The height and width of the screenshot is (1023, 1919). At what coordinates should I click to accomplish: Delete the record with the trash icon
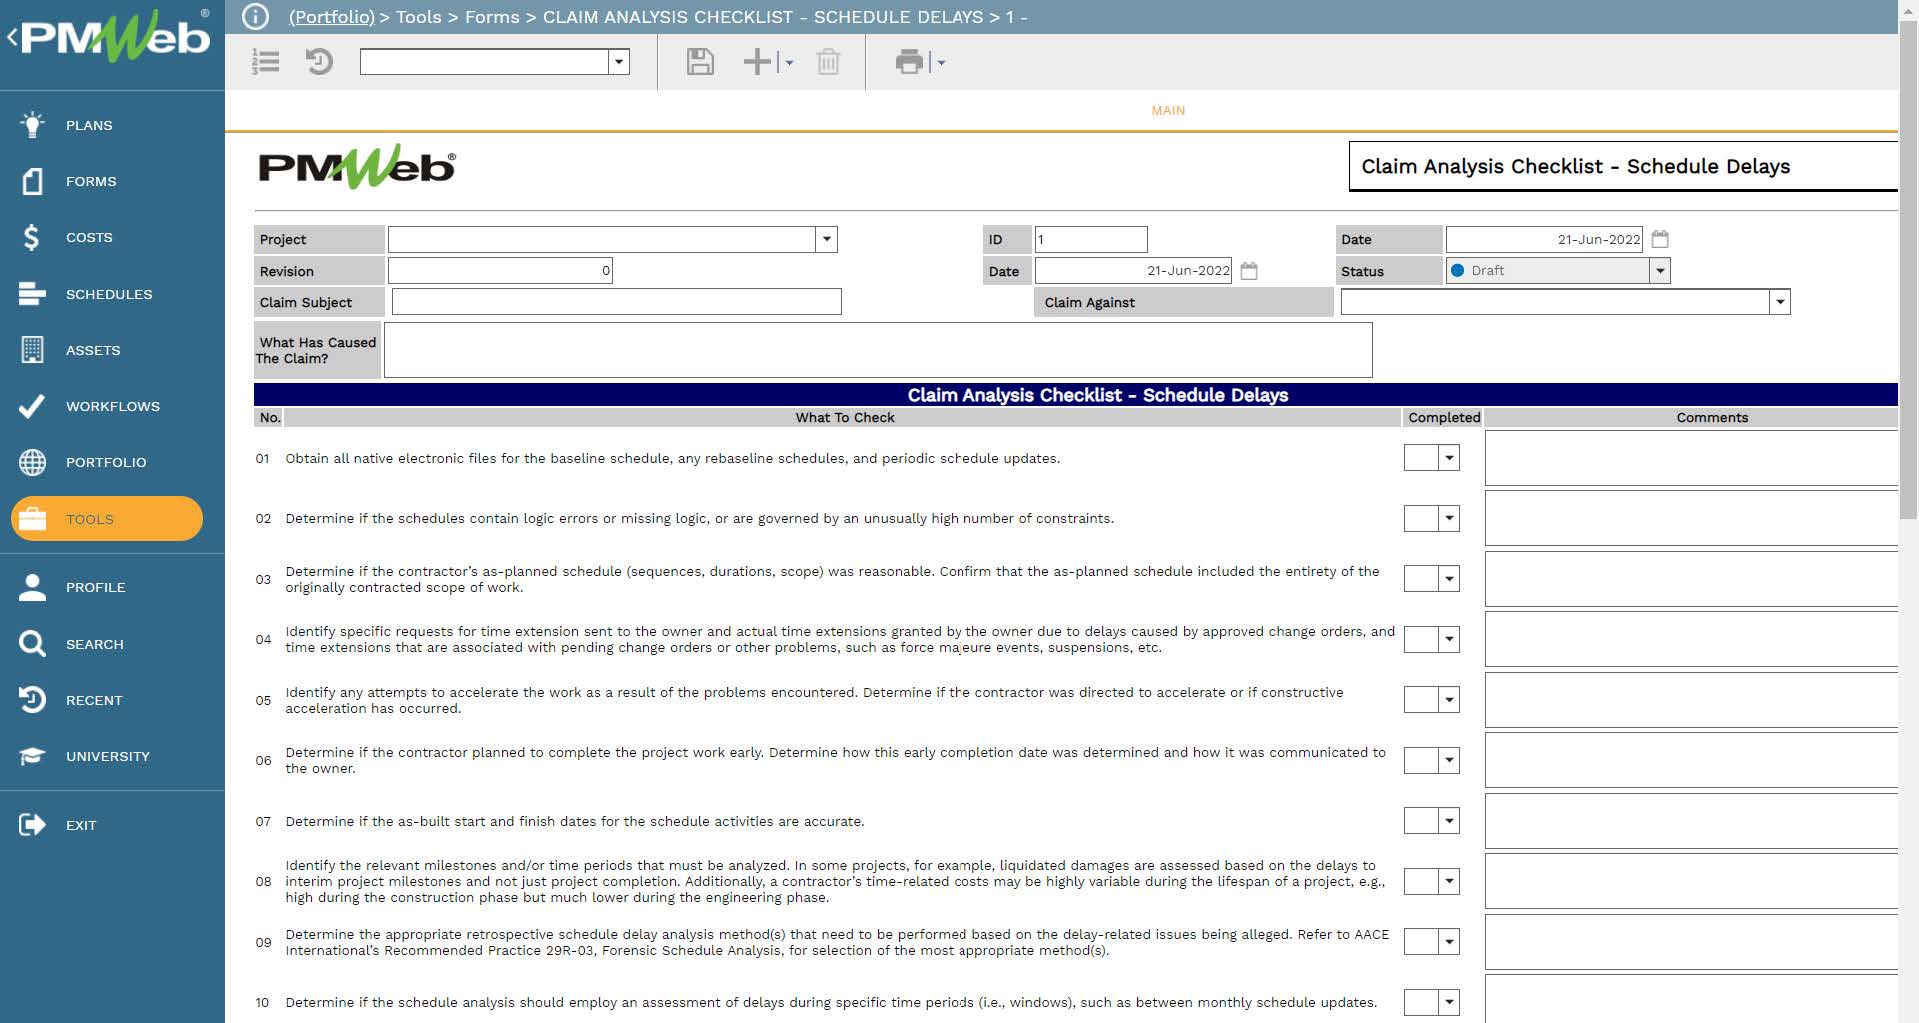coord(828,62)
